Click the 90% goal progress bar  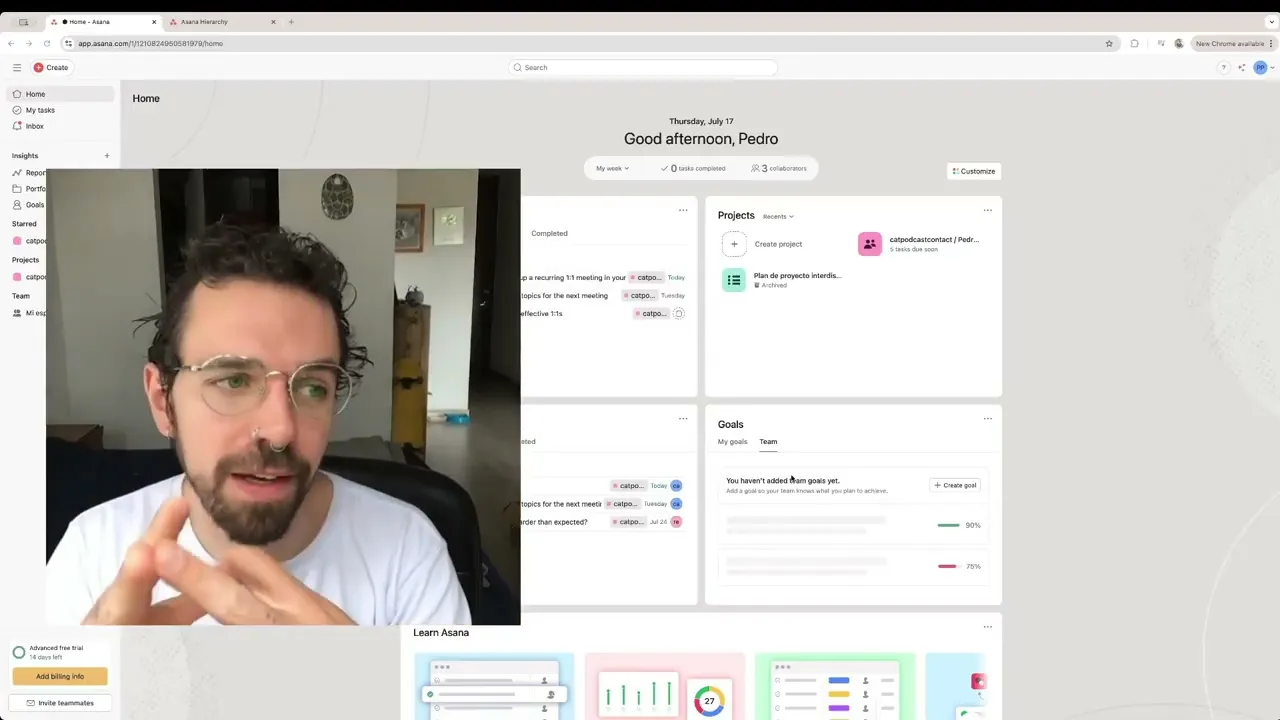click(x=948, y=525)
